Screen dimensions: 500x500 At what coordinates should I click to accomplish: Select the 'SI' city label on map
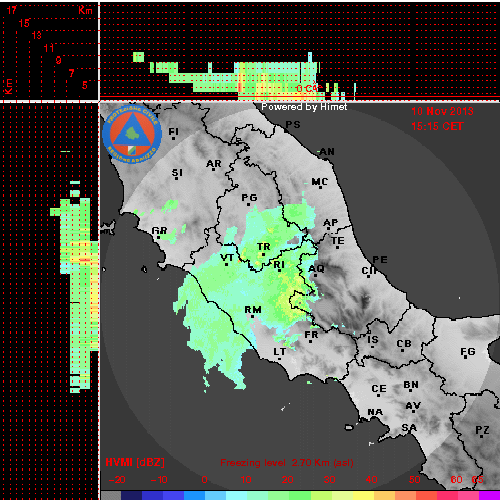[x=177, y=173]
